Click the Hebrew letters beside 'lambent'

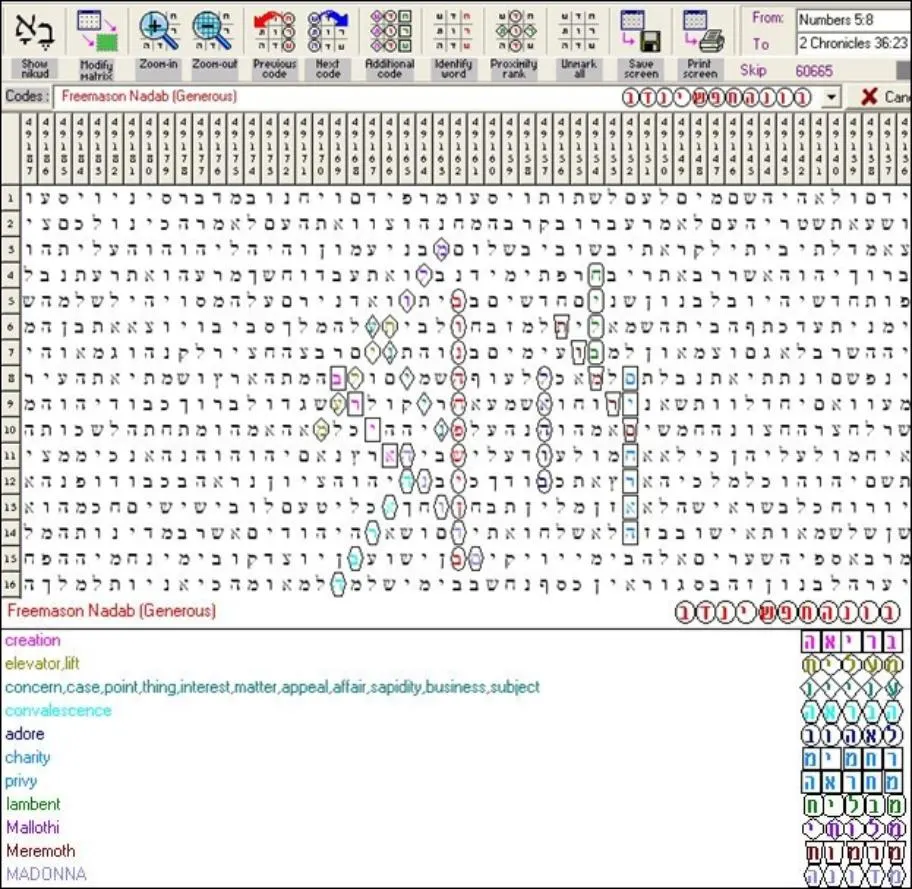852,805
